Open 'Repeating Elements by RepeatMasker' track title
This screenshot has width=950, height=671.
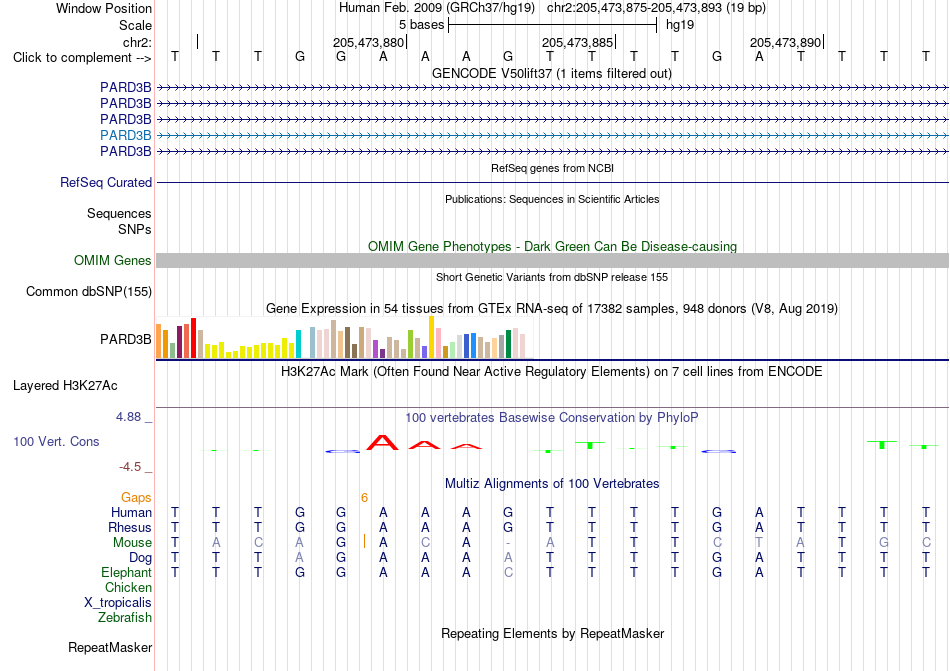point(552,633)
